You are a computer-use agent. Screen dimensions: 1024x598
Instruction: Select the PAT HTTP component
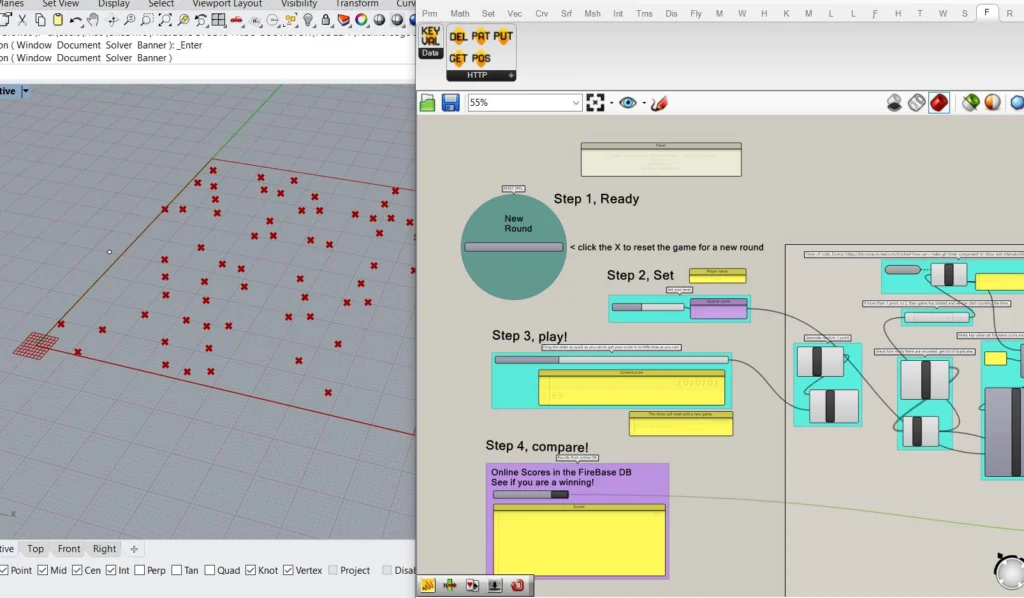481,37
